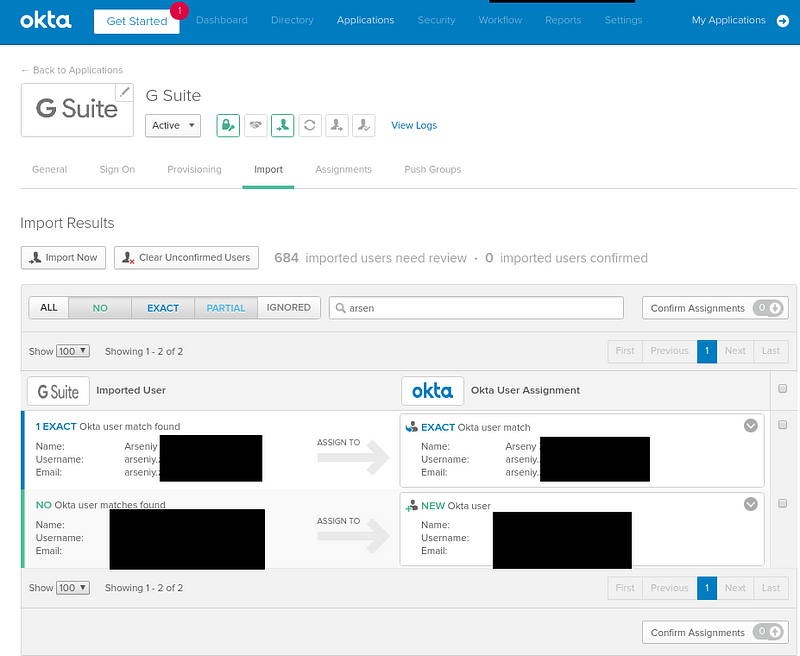The width and height of the screenshot is (800, 656).
Task: Edit the G Suite logo pencil icon
Action: pyautogui.click(x=124, y=92)
